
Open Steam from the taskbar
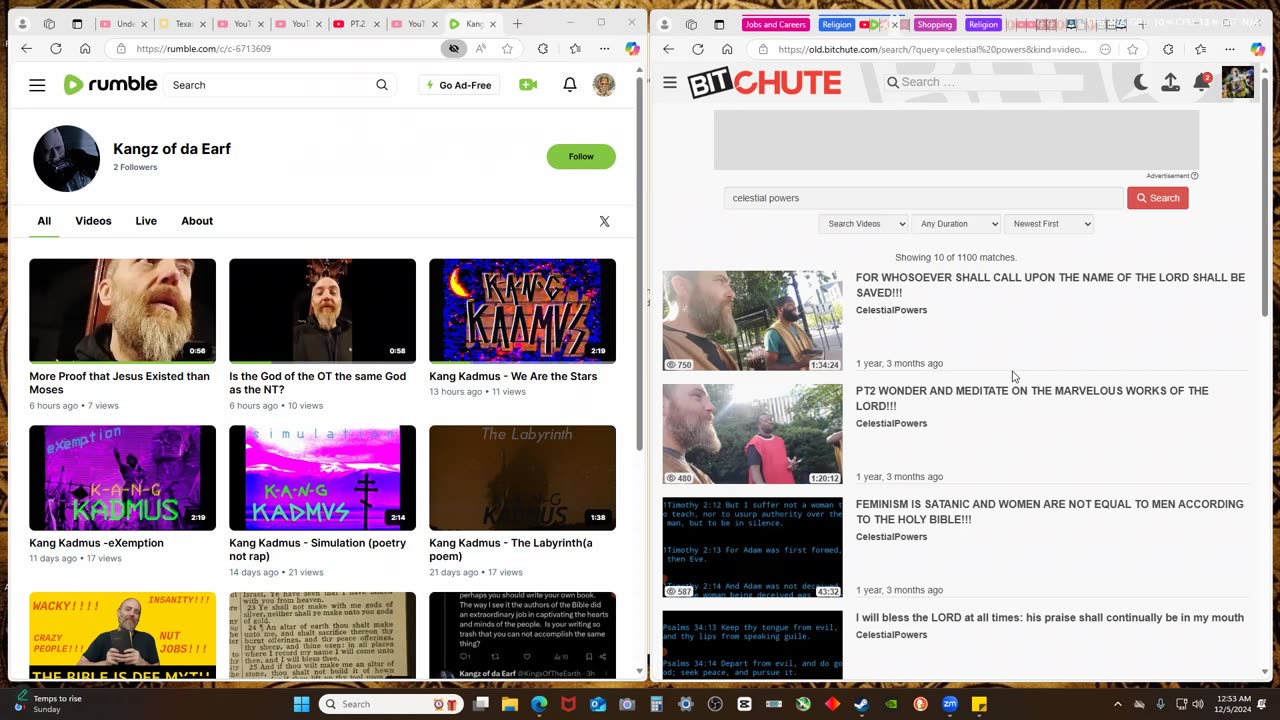point(861,704)
